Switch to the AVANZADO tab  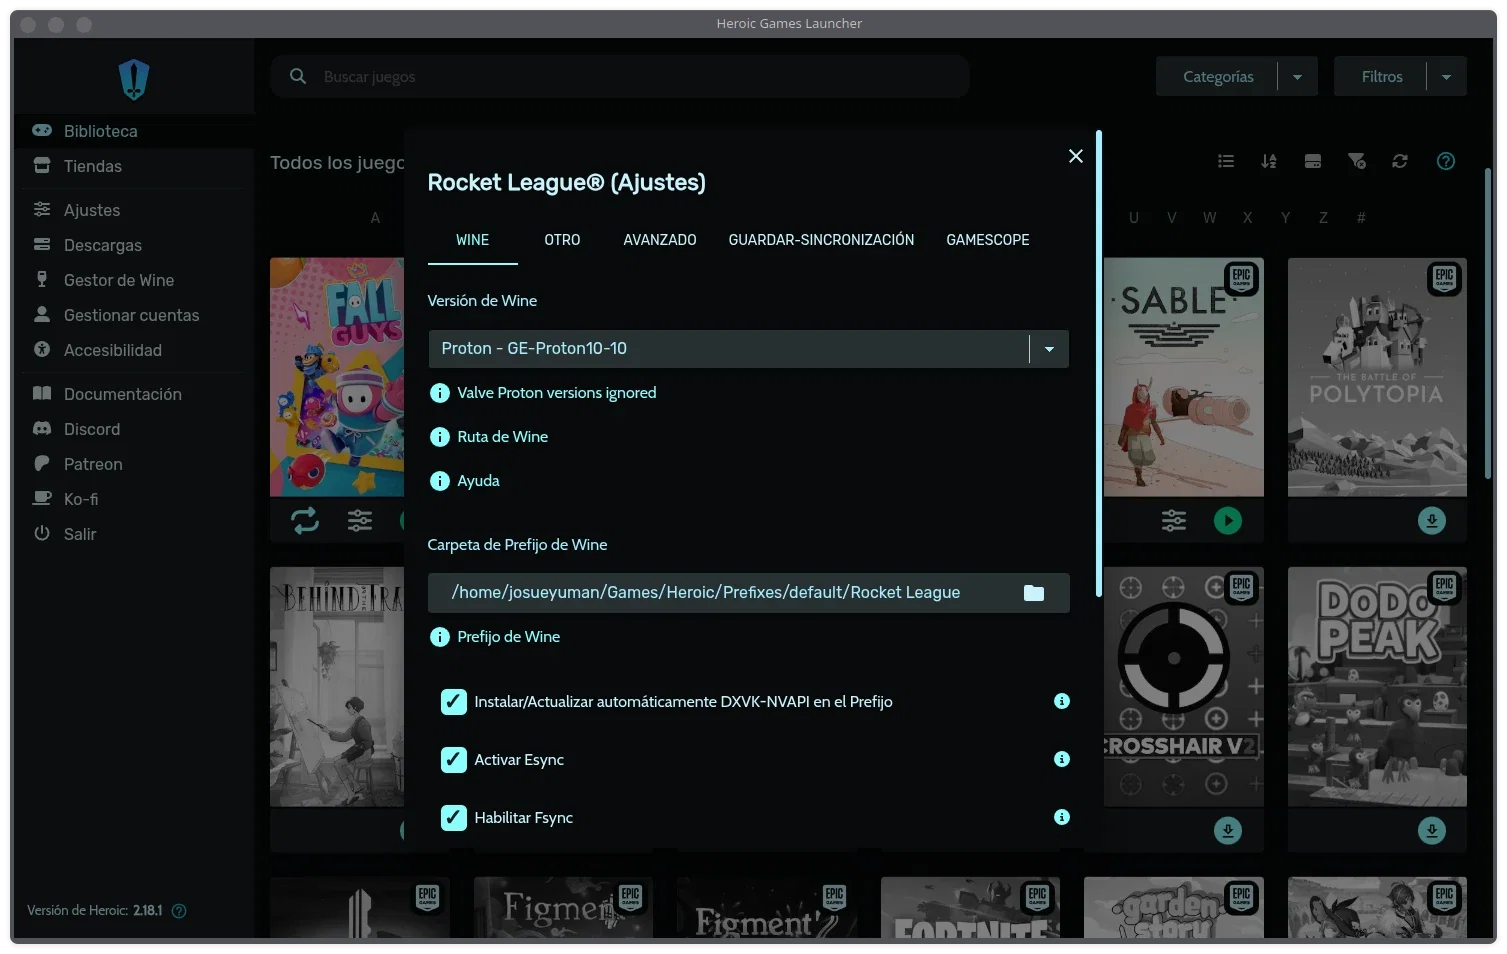[x=660, y=240]
